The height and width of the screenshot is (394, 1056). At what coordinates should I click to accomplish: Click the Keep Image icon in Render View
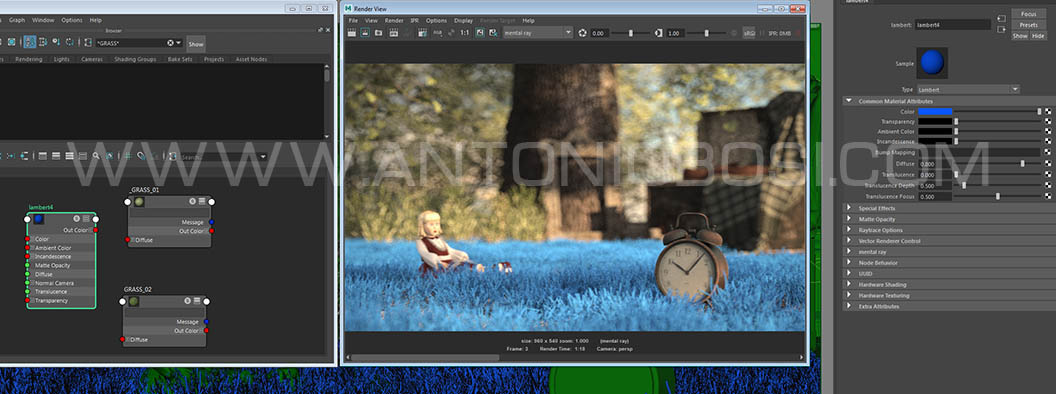480,32
